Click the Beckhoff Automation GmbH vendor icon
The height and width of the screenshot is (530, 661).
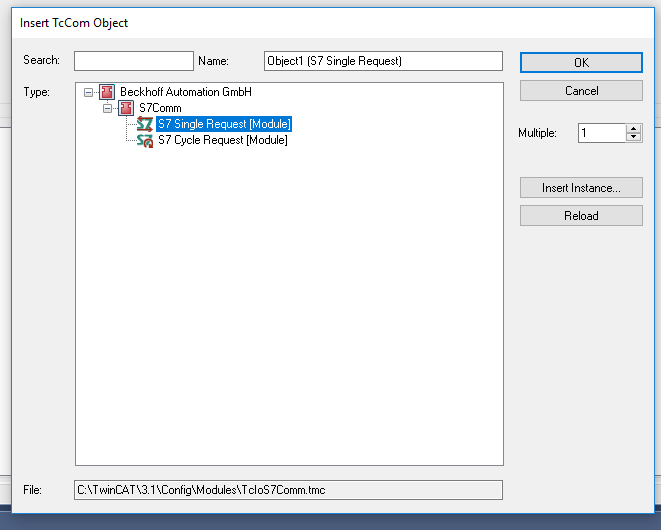click(x=107, y=92)
